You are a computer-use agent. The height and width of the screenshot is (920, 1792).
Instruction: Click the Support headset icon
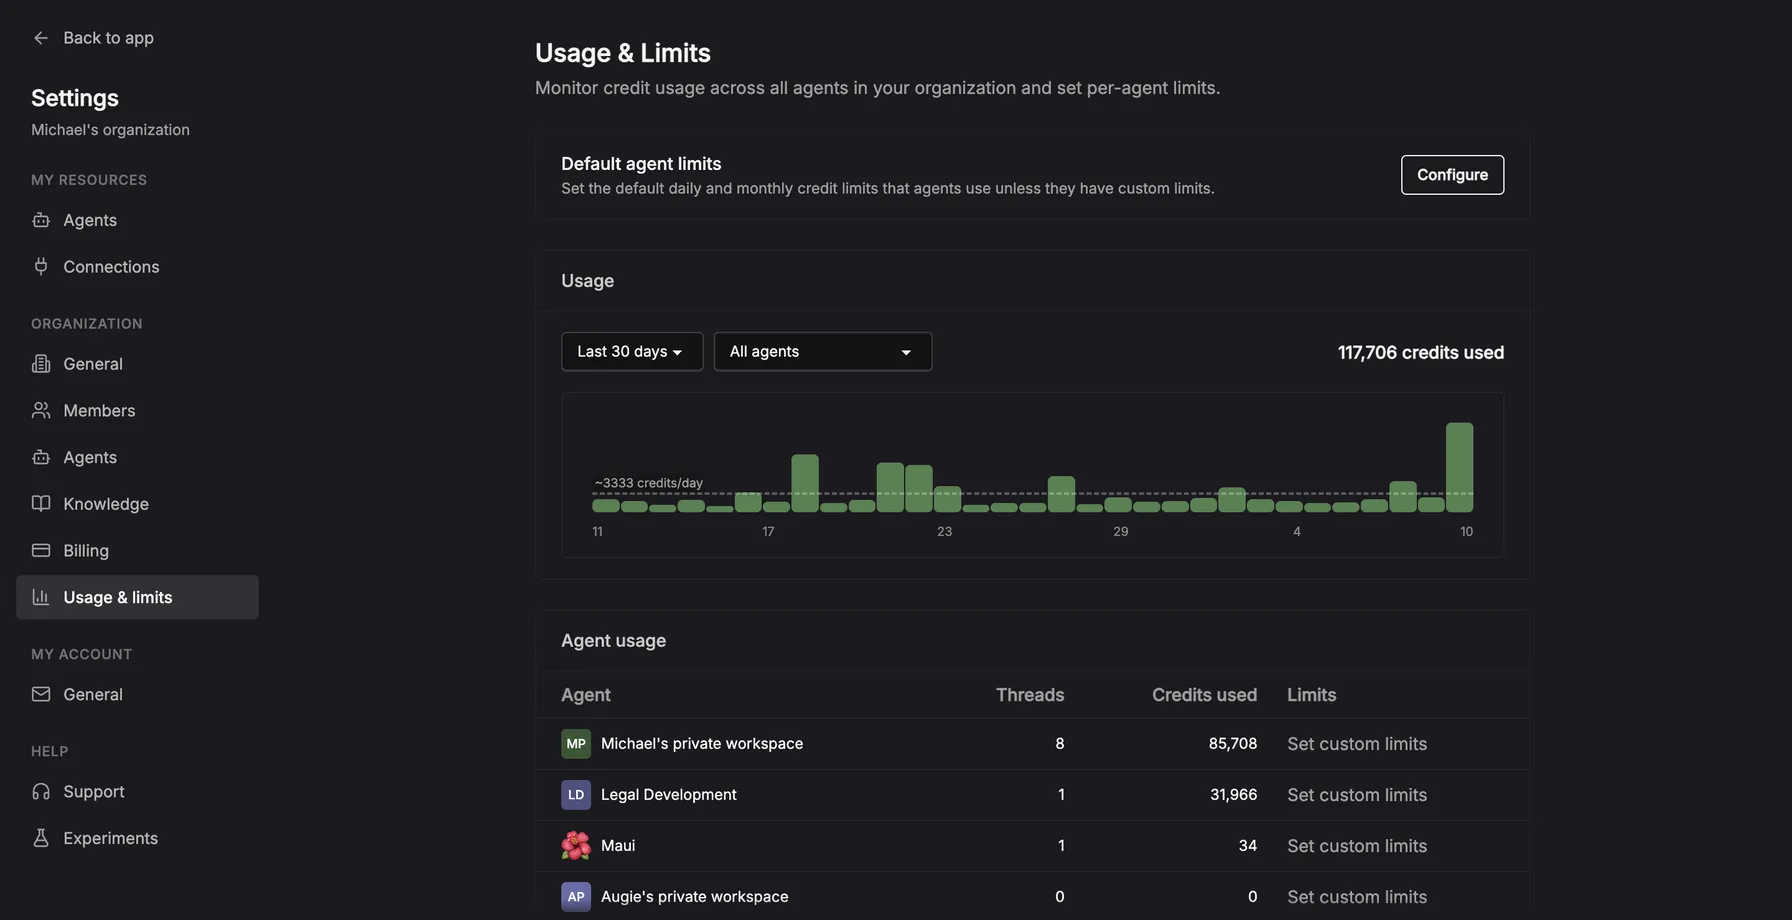(x=41, y=791)
